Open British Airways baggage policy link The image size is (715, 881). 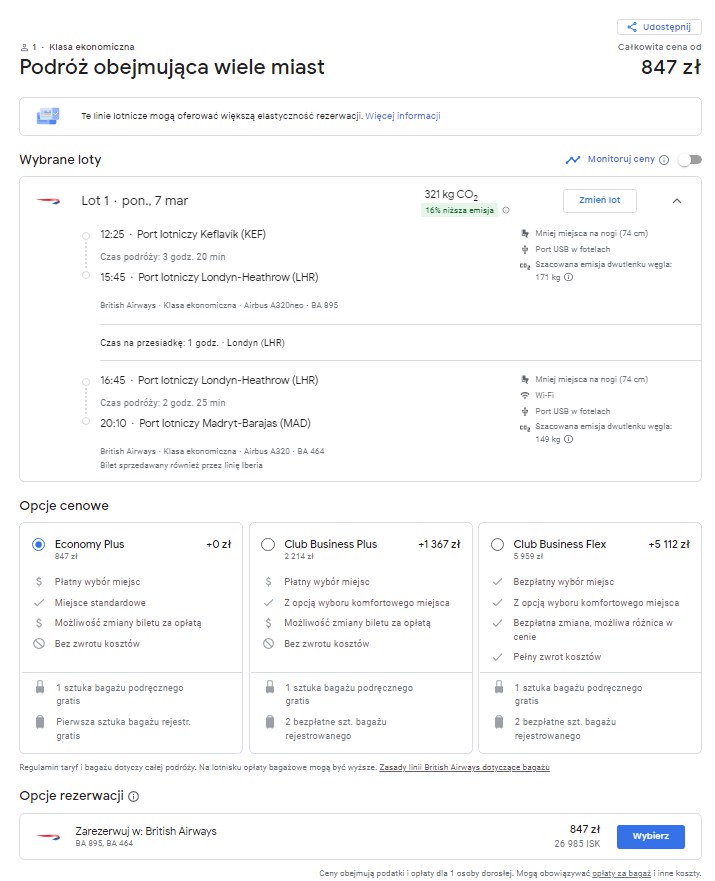pos(464,768)
